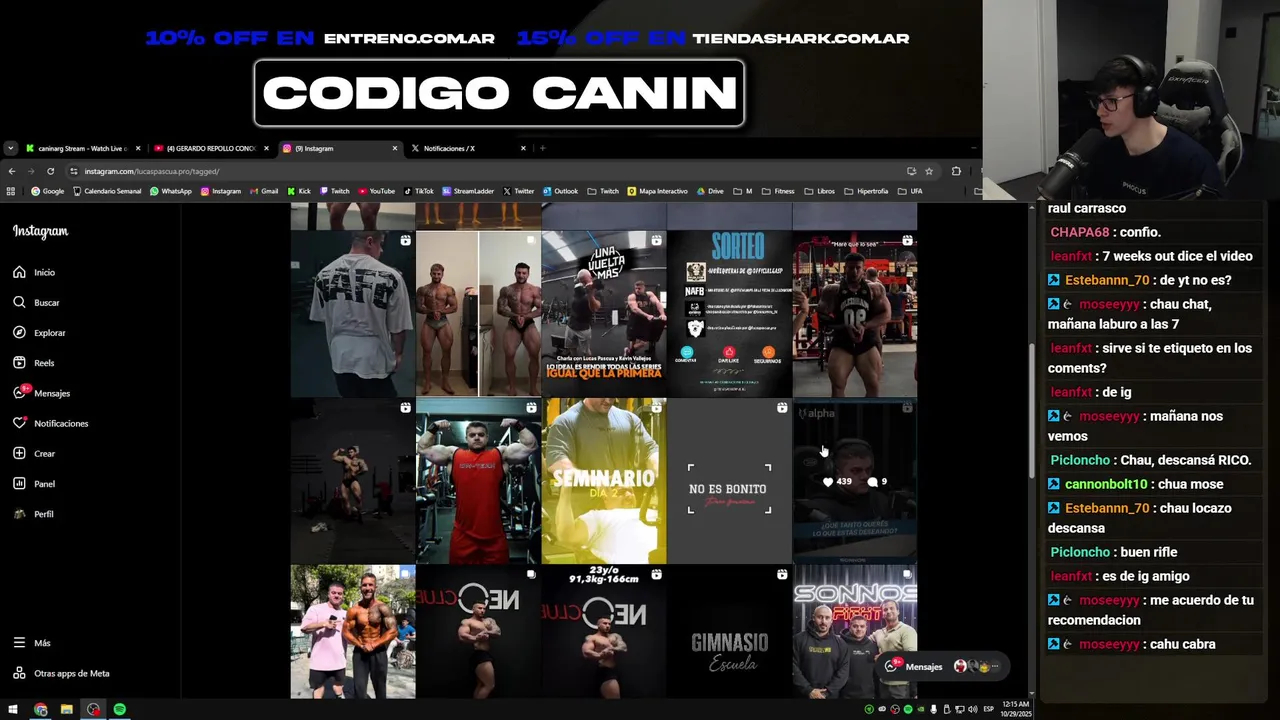Open Explorar in Instagram sidebar
1280x720 pixels.
pyautogui.click(x=39, y=333)
